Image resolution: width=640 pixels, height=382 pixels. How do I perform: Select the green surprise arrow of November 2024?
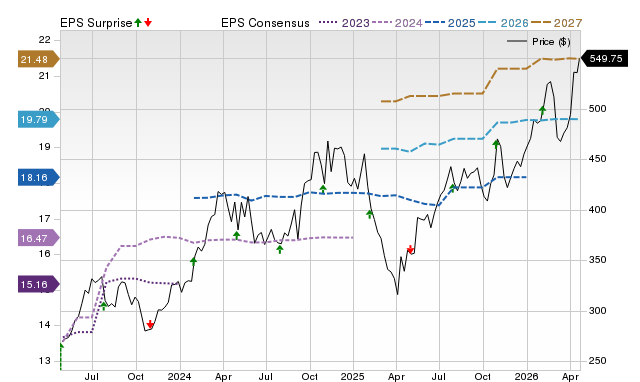pos(323,189)
